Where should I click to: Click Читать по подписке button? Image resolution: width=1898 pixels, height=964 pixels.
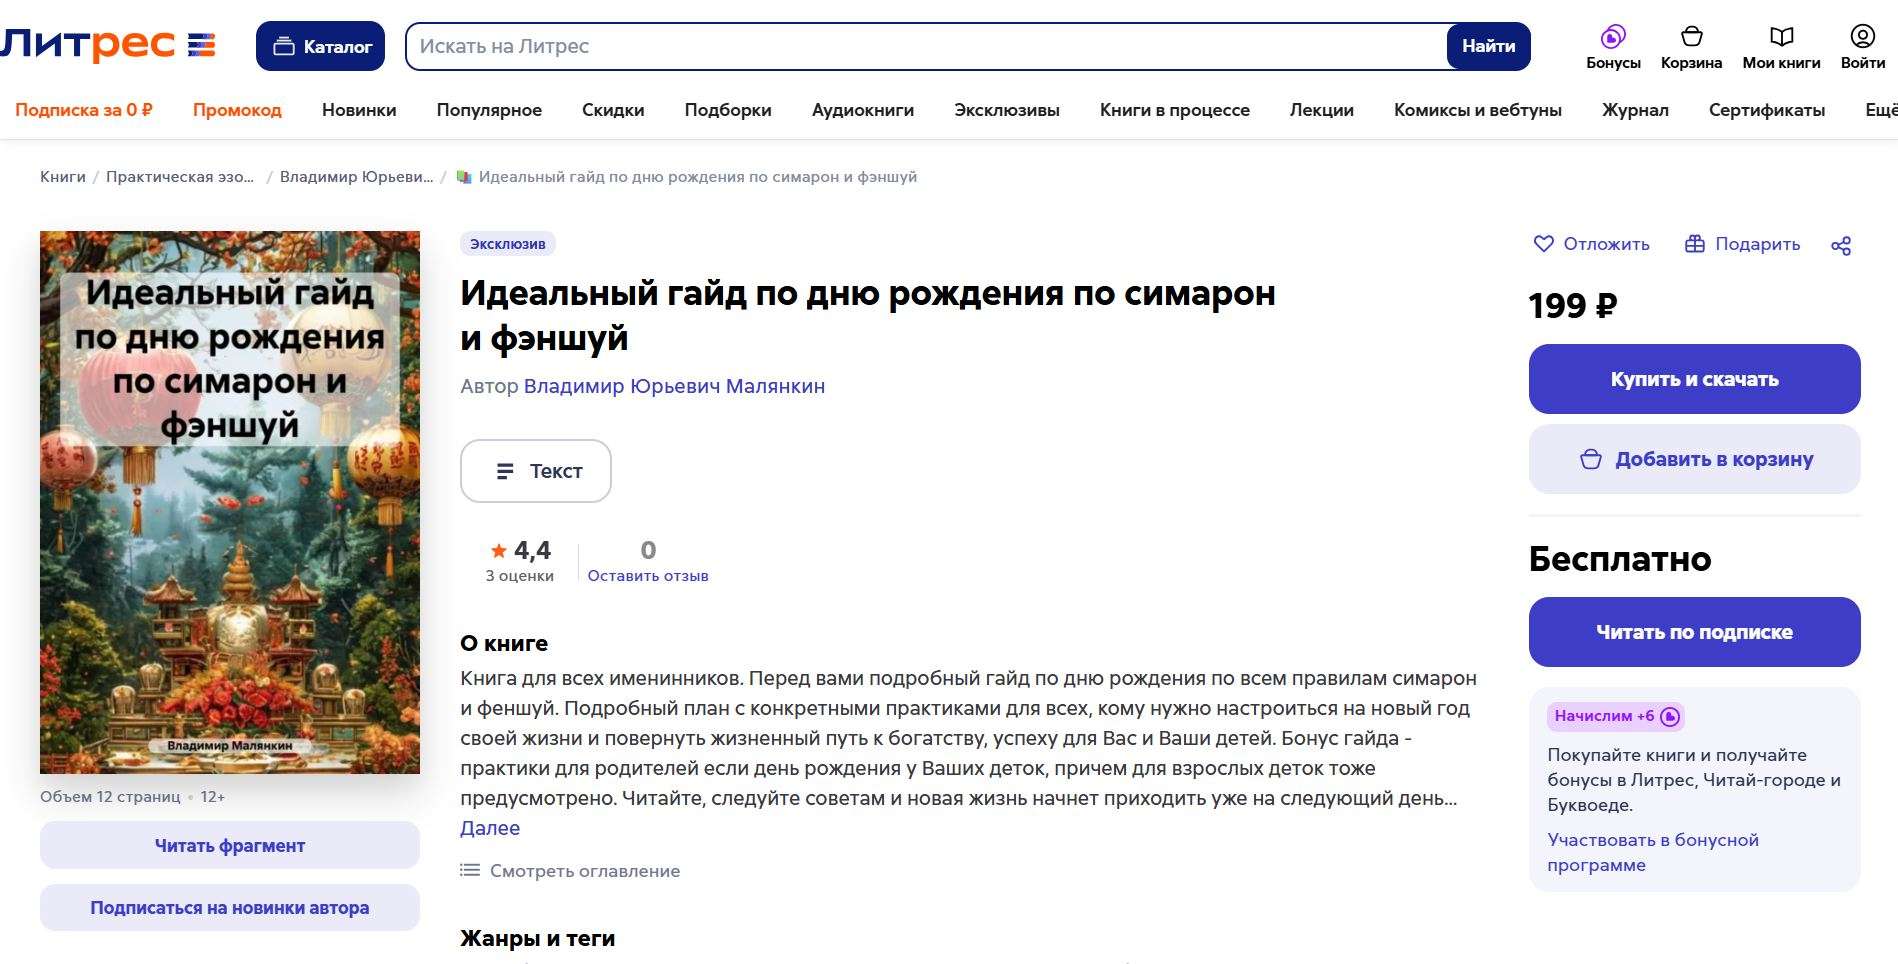coord(1694,632)
